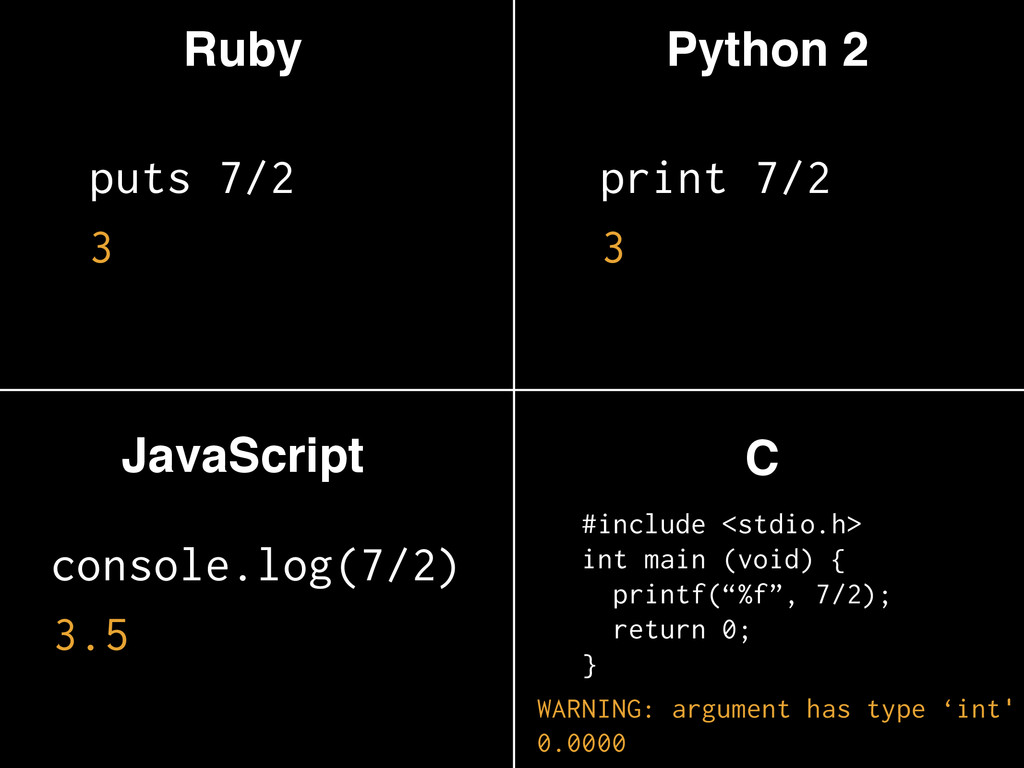Viewport: 1024px width, 768px height.
Task: Click the orange 3 under Python 2
Action: [x=613, y=248]
